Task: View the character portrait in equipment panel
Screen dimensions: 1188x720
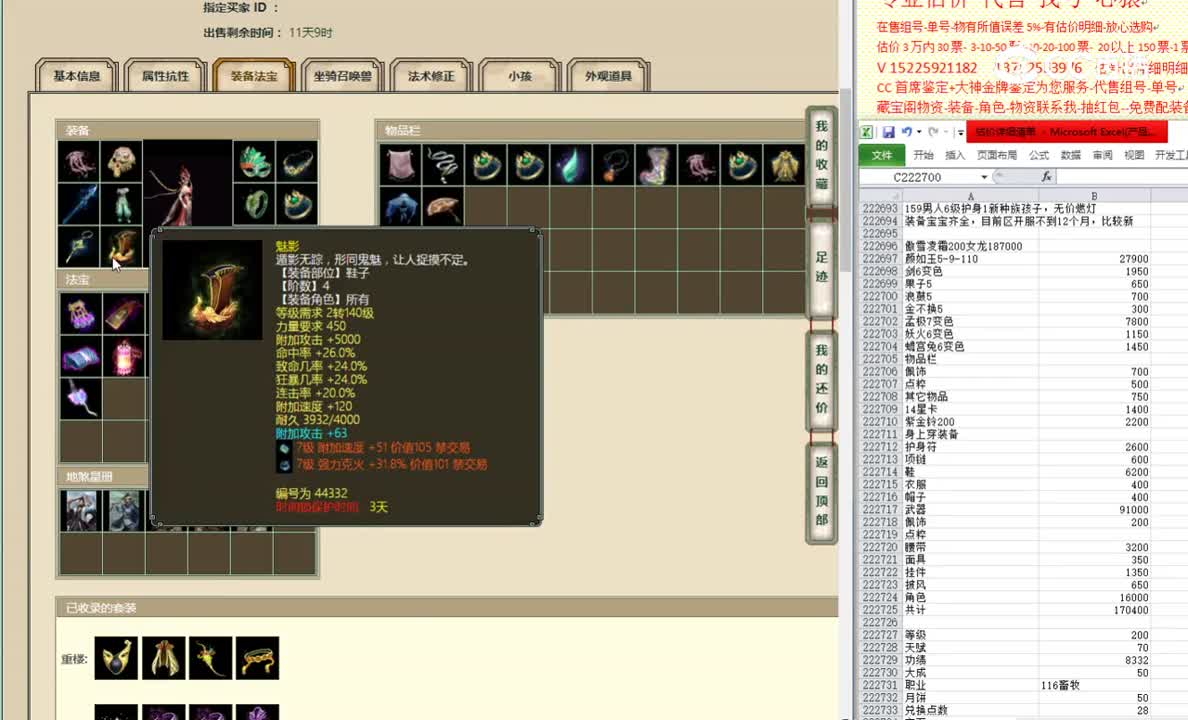Action: click(187, 184)
